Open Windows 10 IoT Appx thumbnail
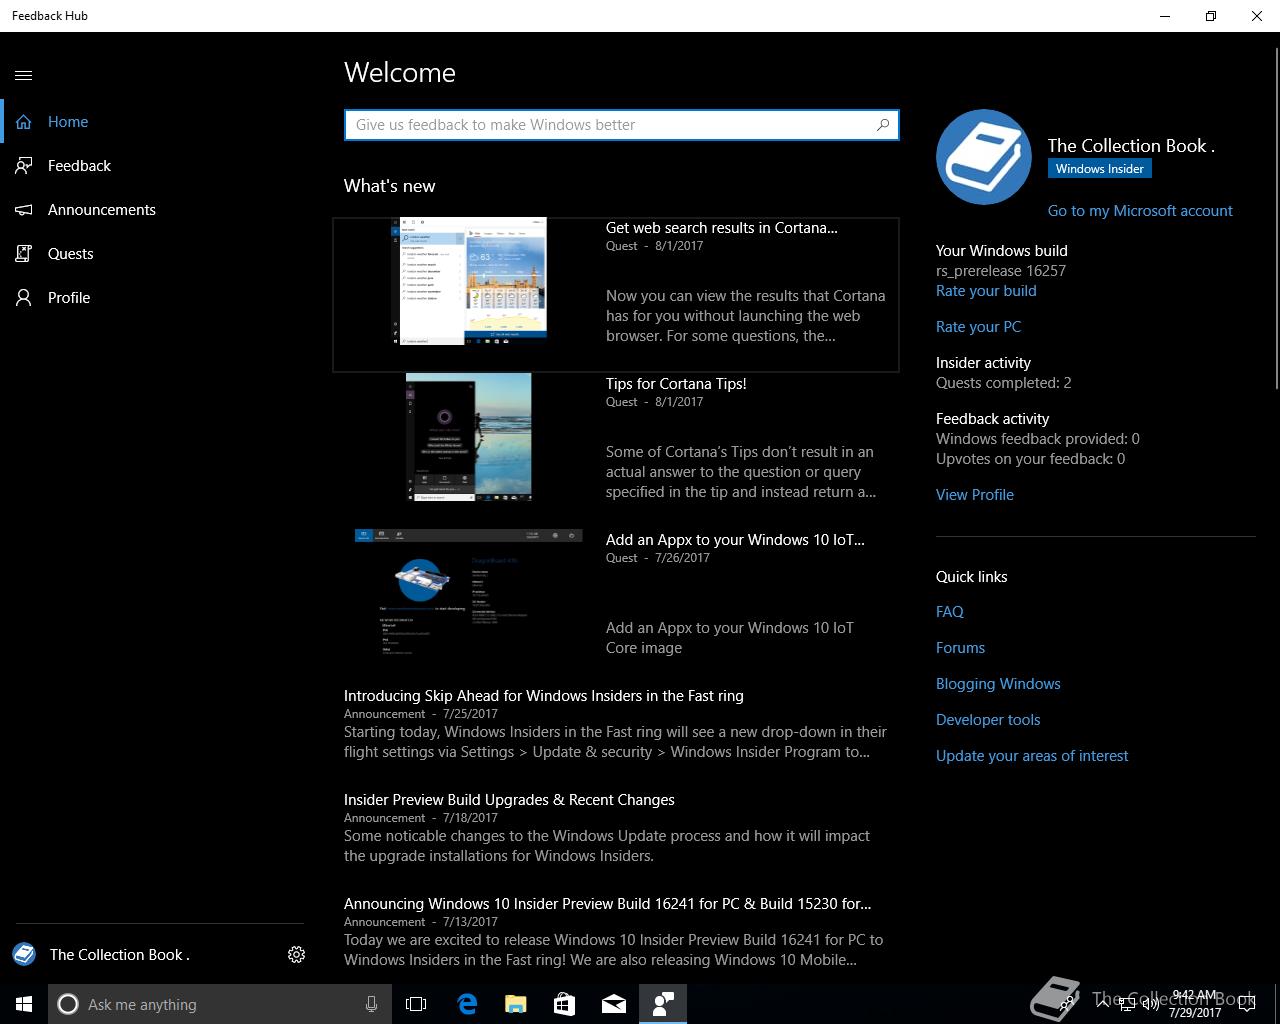The height and width of the screenshot is (1024, 1280). click(468, 594)
